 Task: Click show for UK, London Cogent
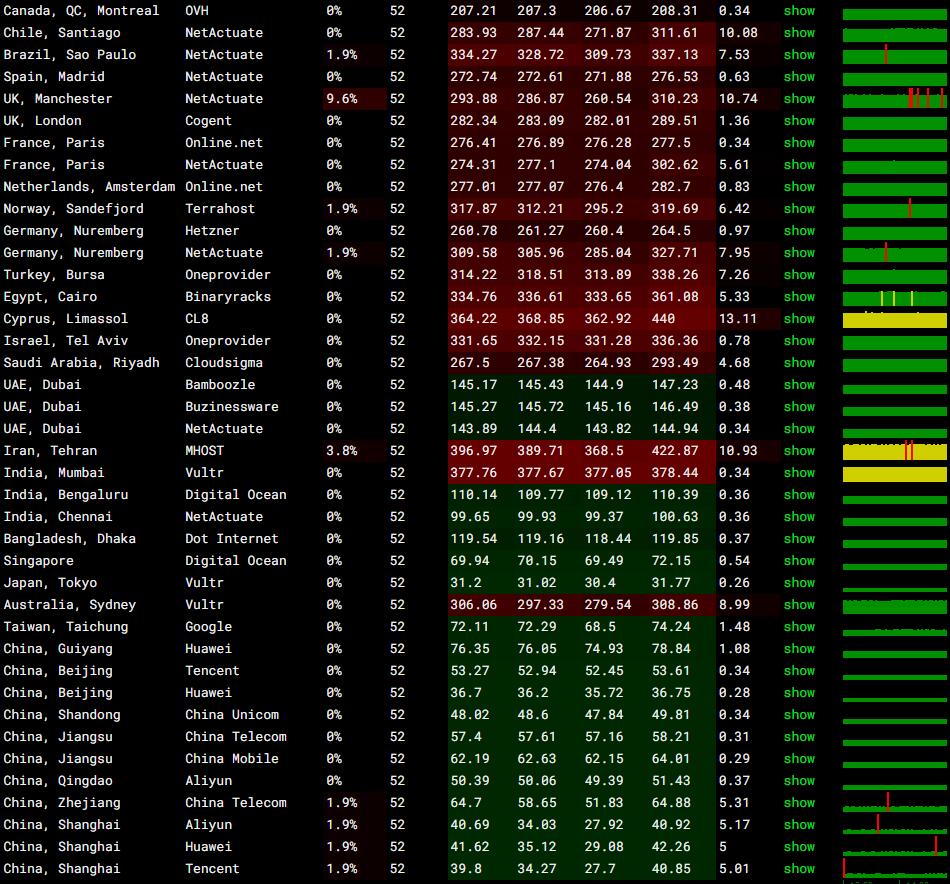click(799, 121)
